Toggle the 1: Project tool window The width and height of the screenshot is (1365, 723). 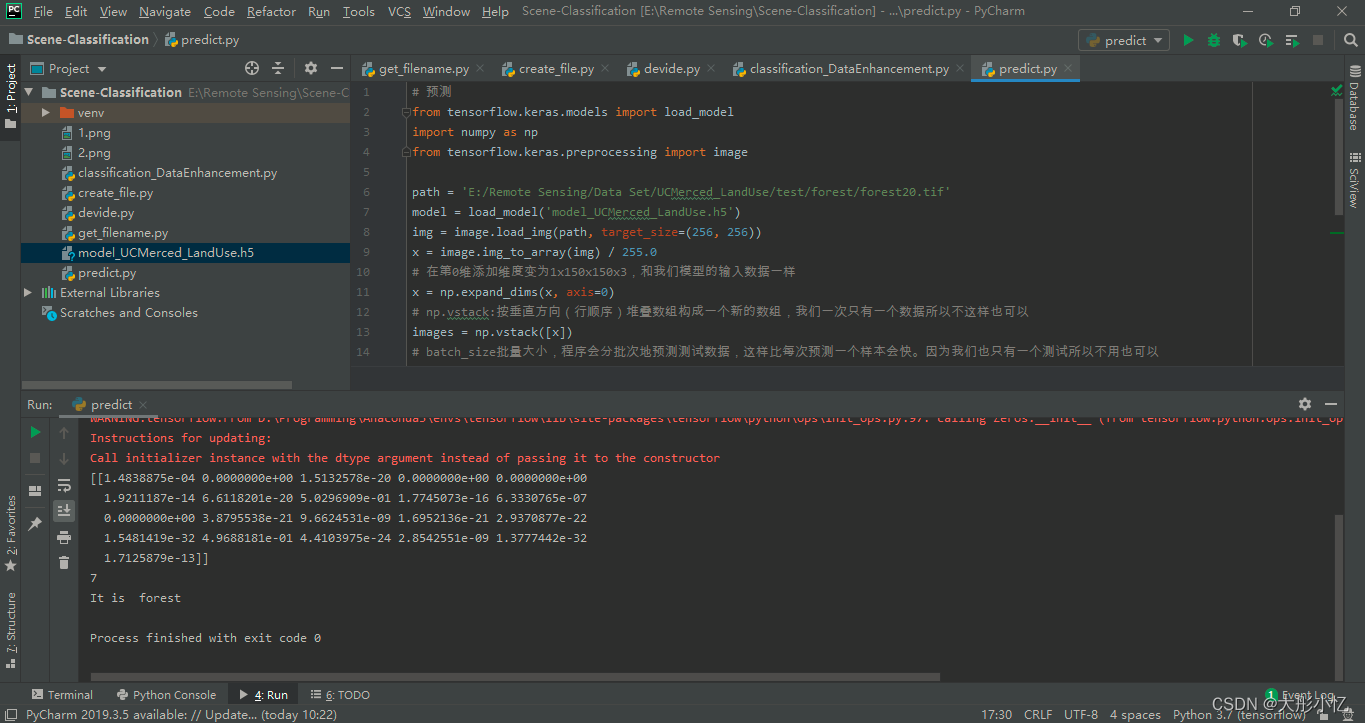[x=10, y=97]
